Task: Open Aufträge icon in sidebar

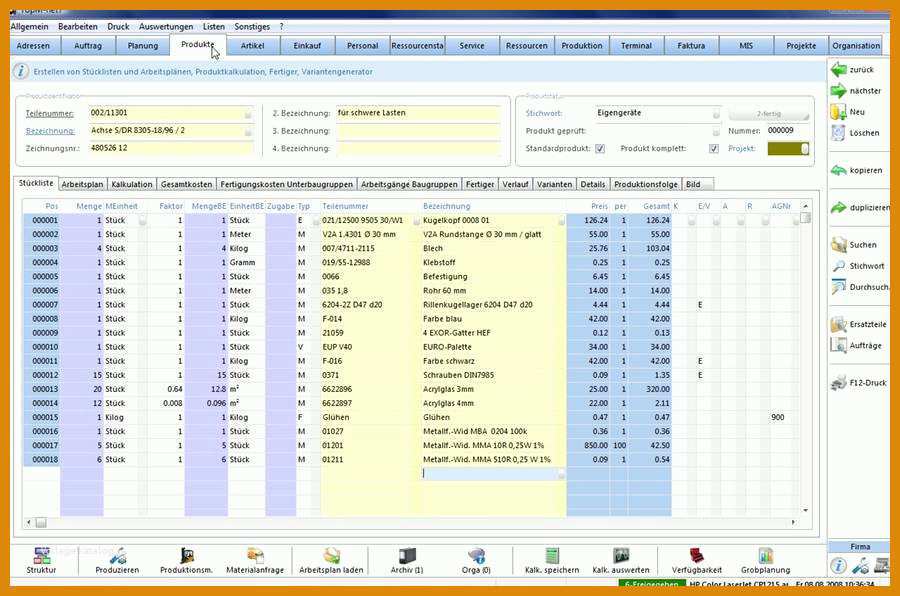Action: pyautogui.click(x=839, y=345)
